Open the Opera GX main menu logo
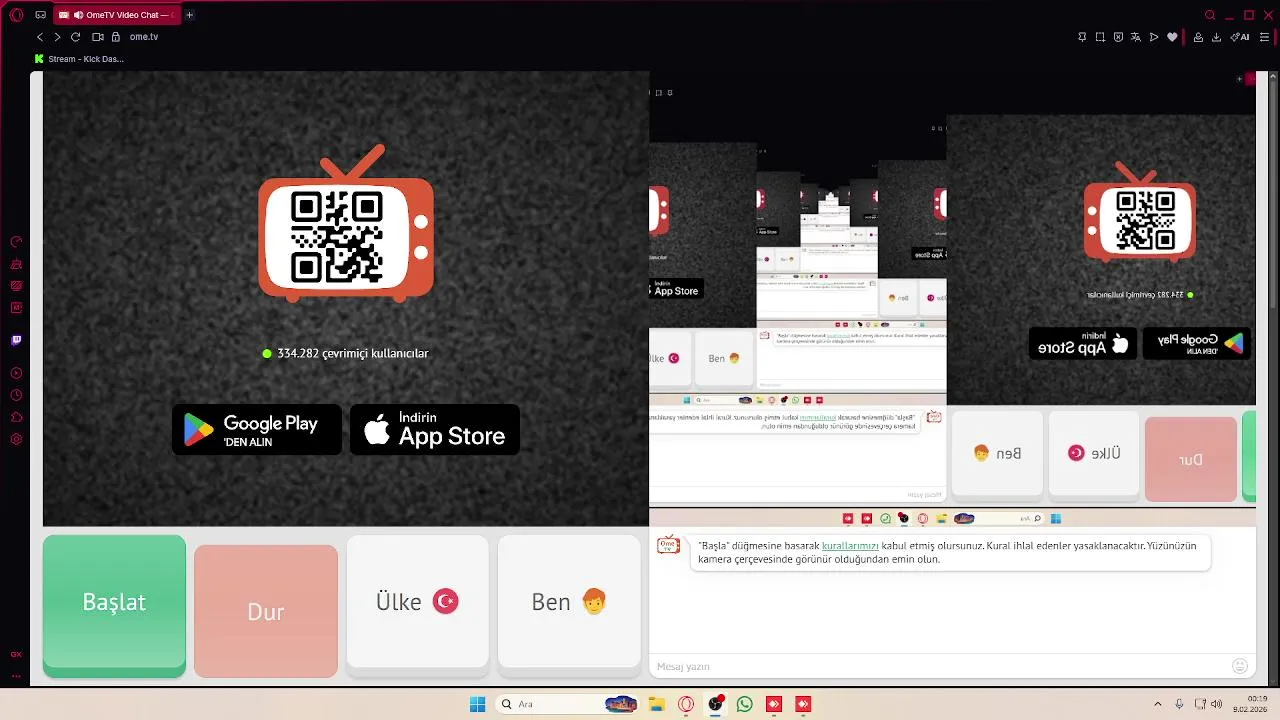 coord(16,15)
